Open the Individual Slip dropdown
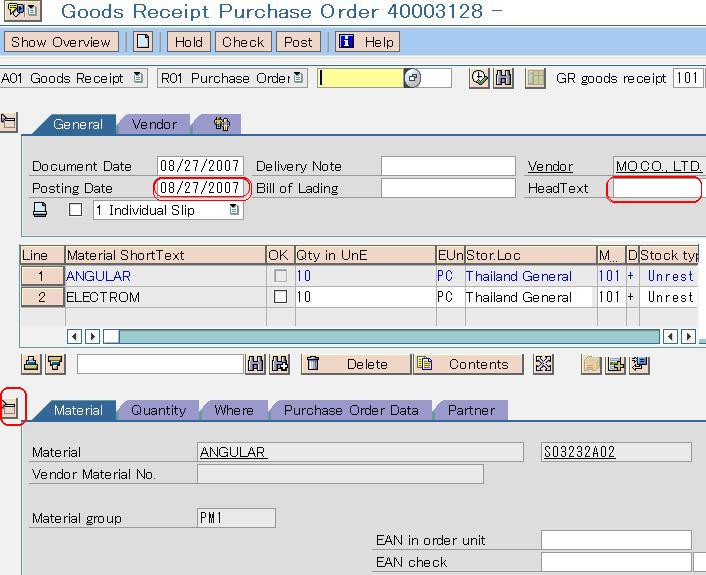This screenshot has width=706, height=575. (234, 210)
